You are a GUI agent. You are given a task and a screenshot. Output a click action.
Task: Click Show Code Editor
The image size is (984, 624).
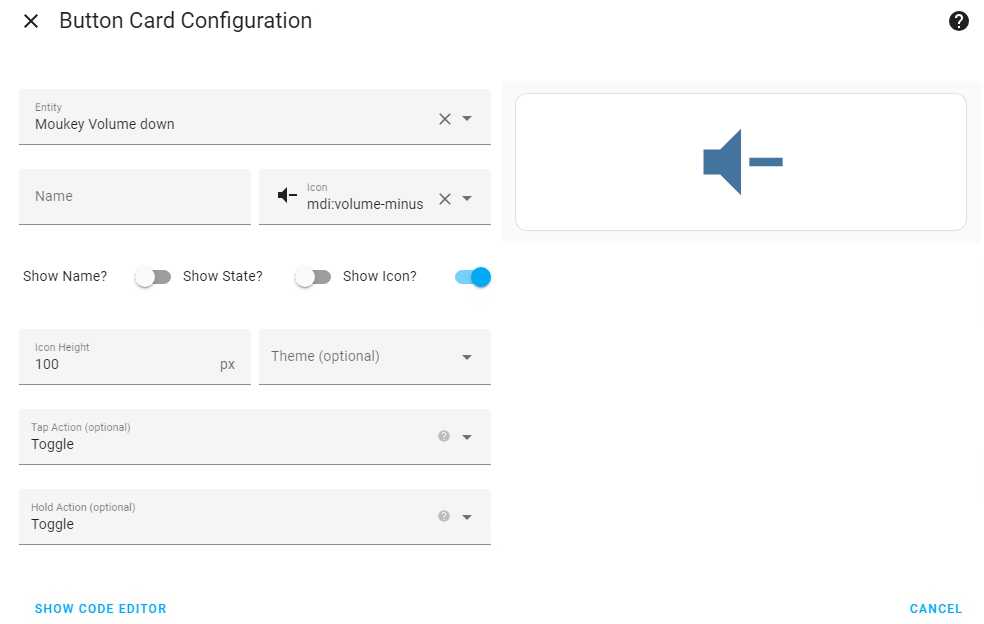[x=100, y=608]
